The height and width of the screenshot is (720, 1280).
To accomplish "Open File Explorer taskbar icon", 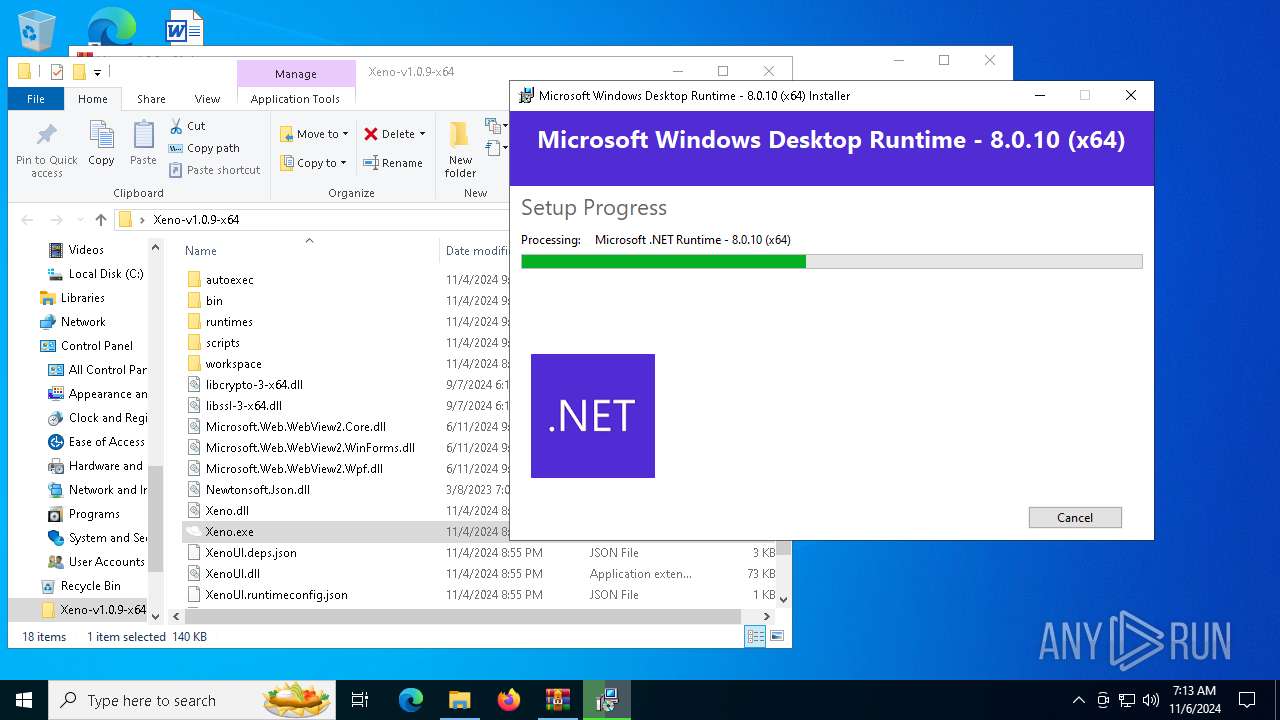I will pos(460,700).
